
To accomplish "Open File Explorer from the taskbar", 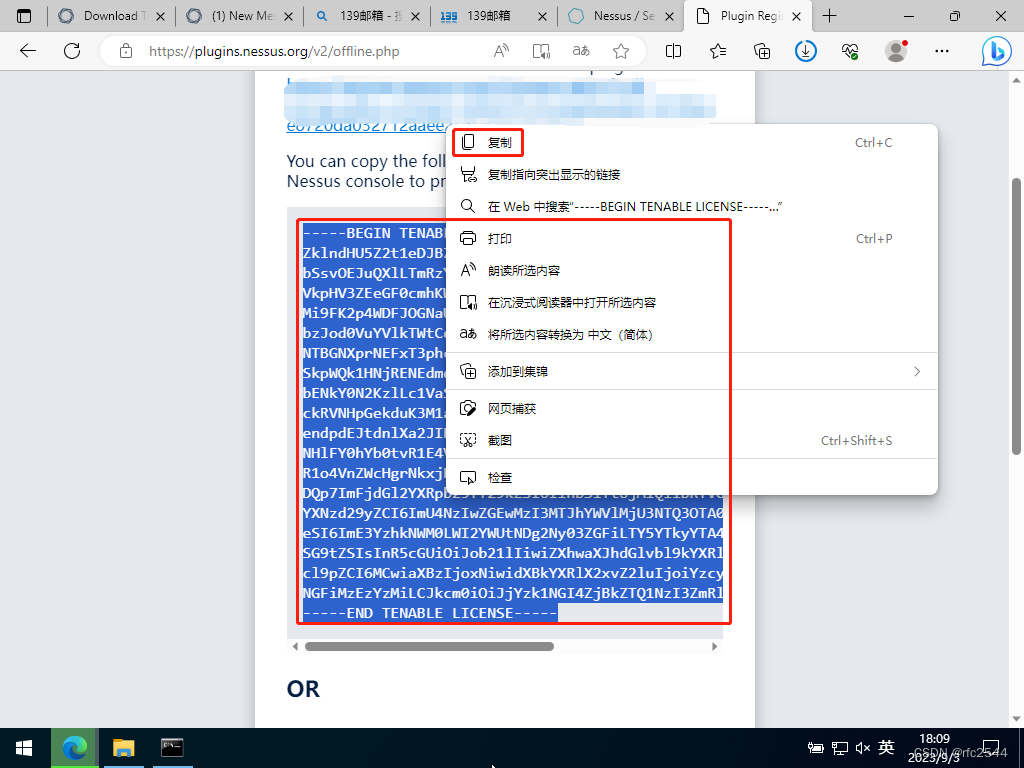I will point(123,748).
